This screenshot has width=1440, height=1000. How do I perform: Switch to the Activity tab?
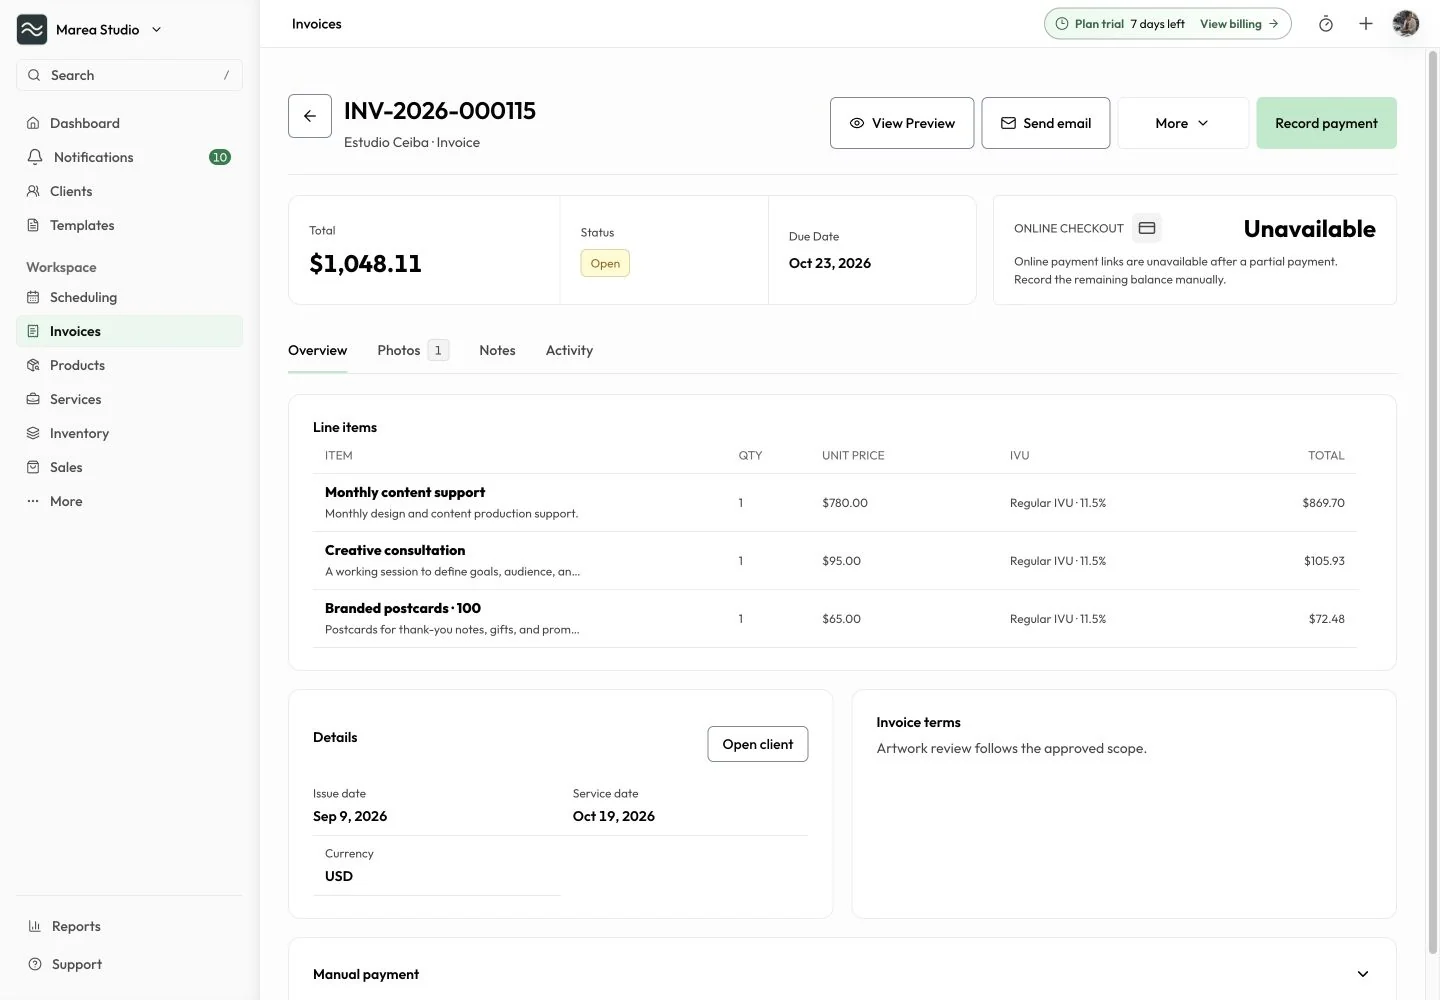click(x=569, y=350)
